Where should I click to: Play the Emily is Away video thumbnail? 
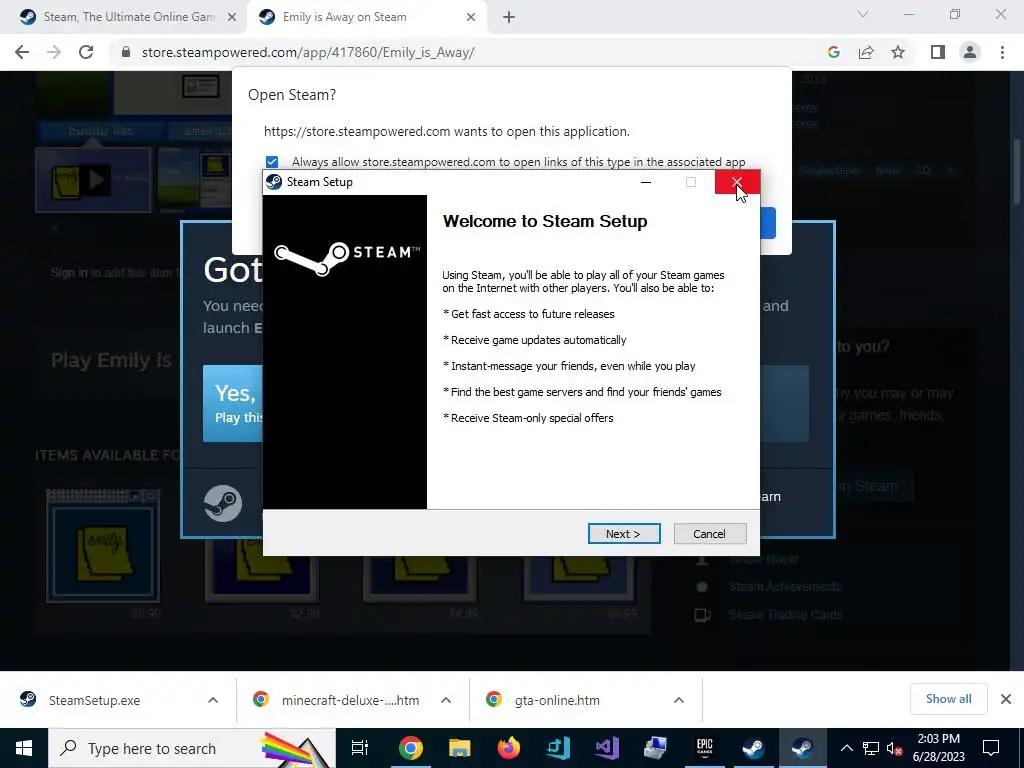tap(93, 180)
